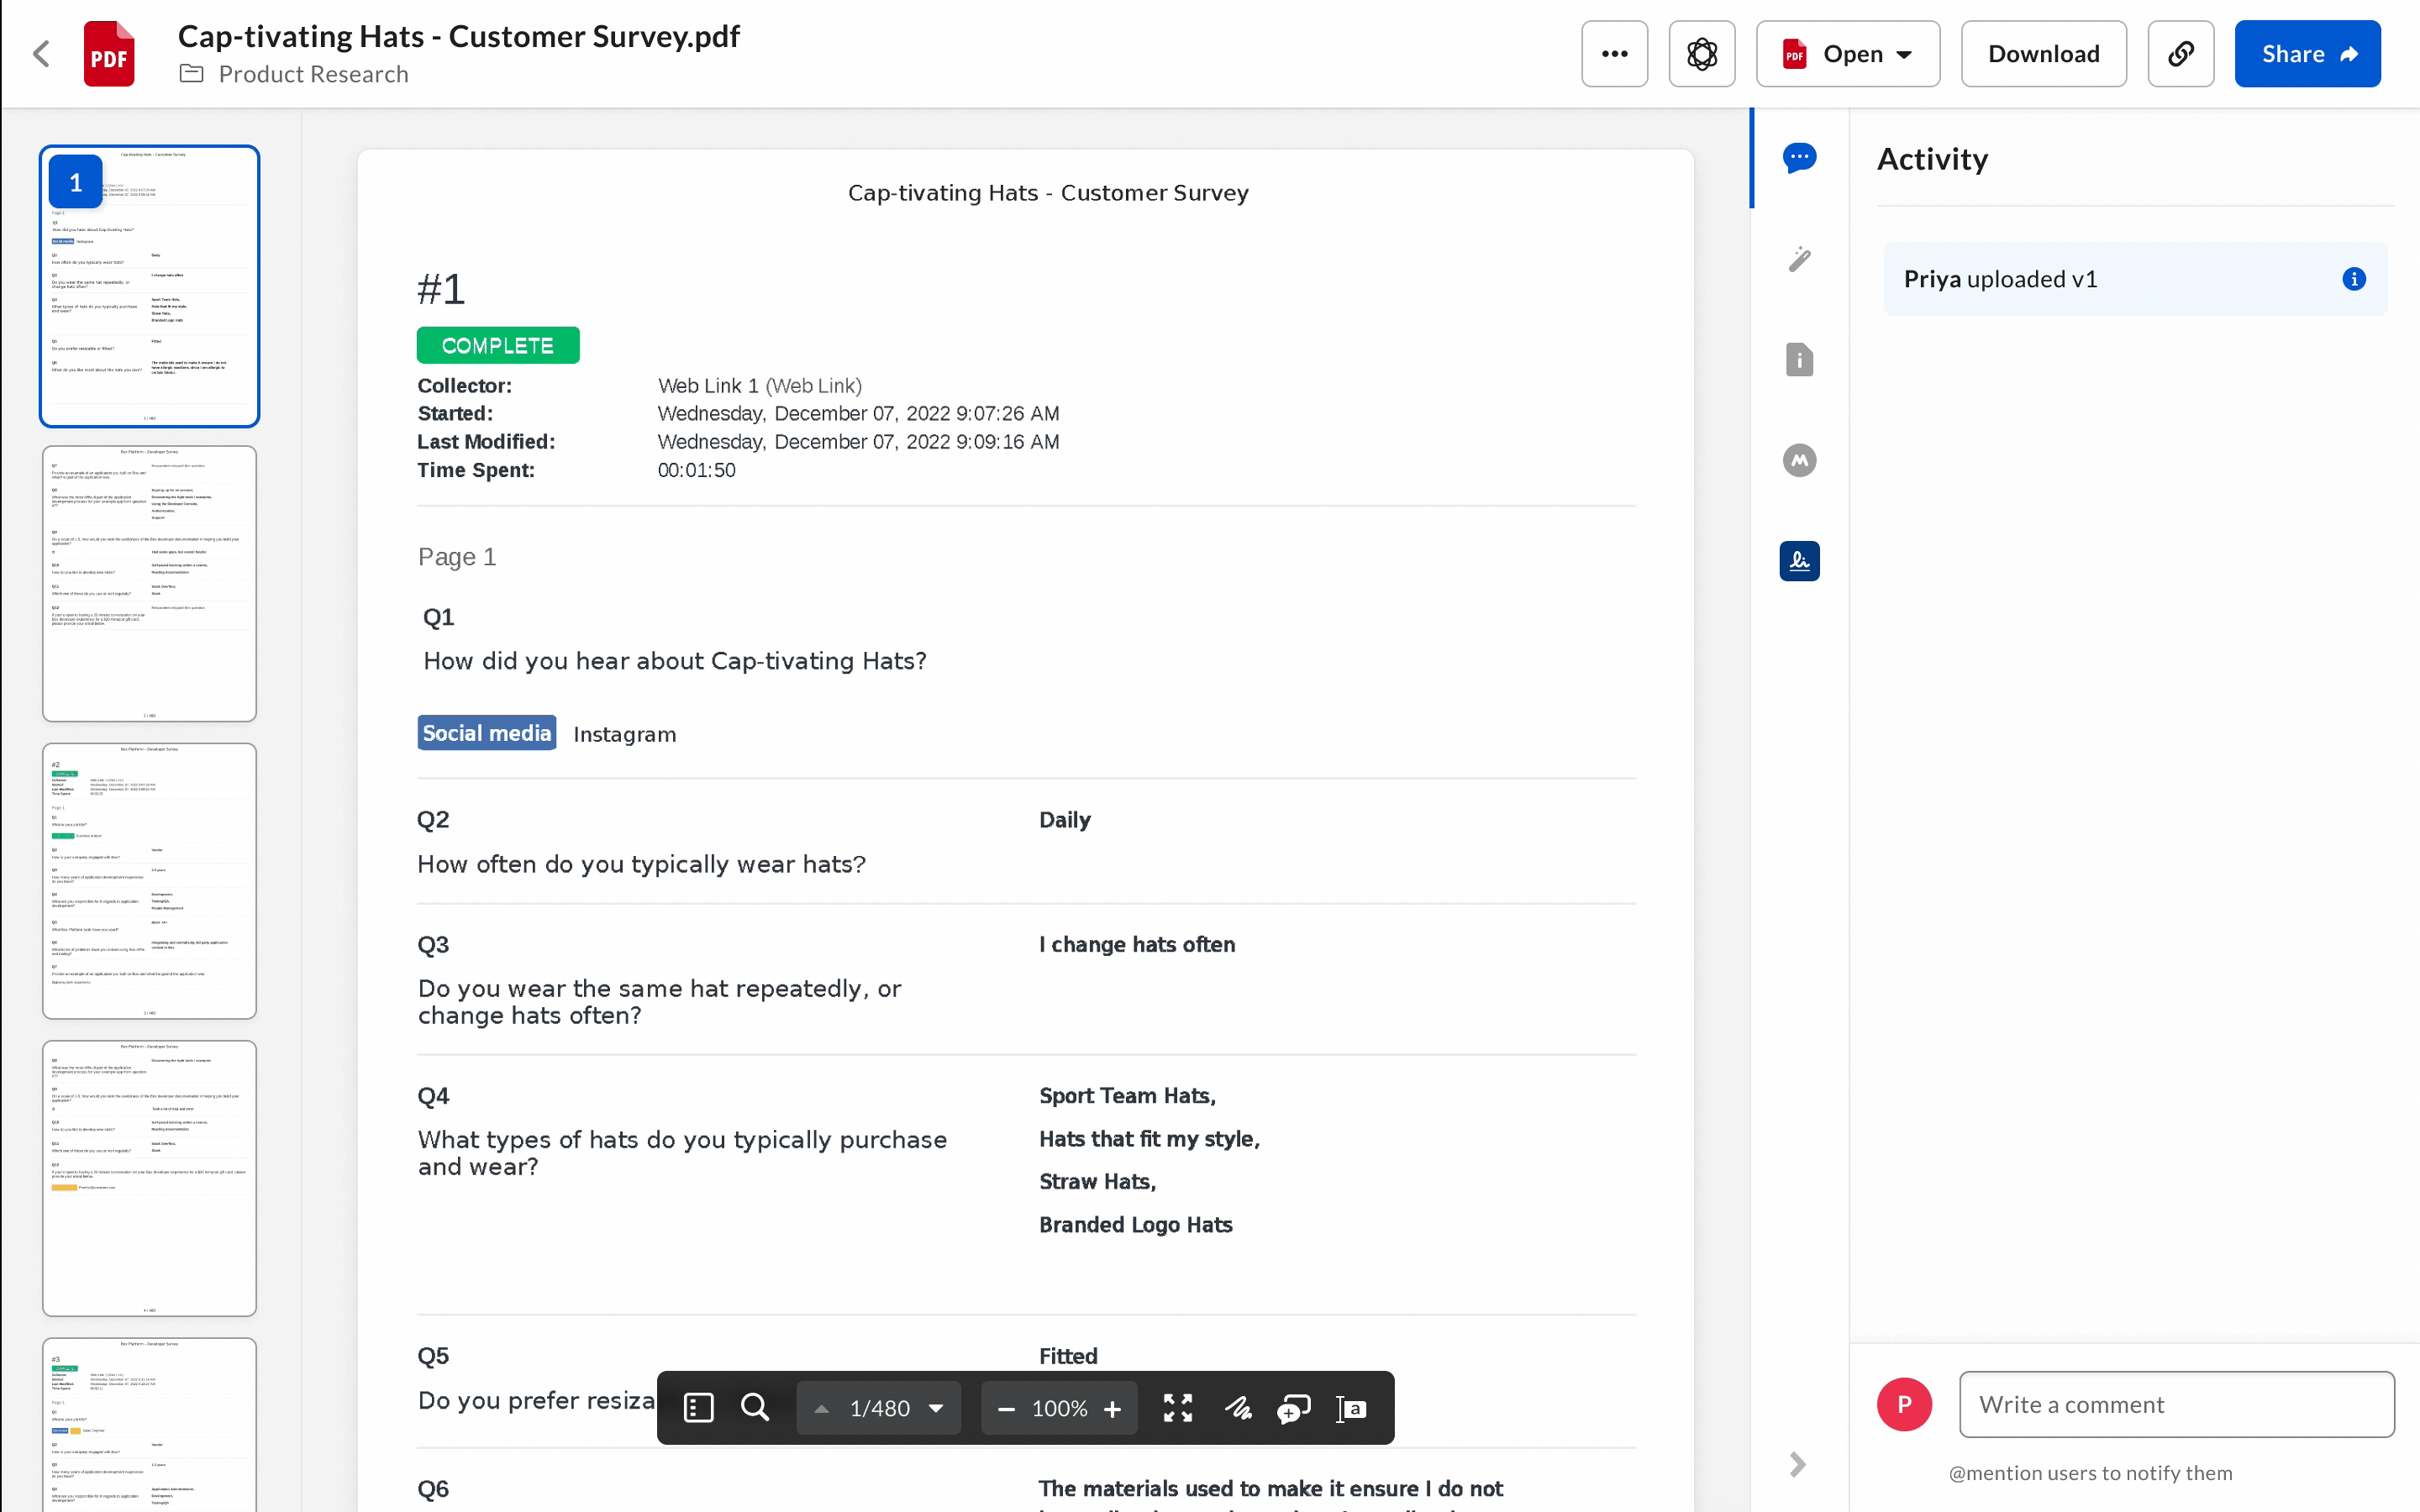Go to next page with down arrow
Screen dimensions: 2420x1512
[936, 1408]
